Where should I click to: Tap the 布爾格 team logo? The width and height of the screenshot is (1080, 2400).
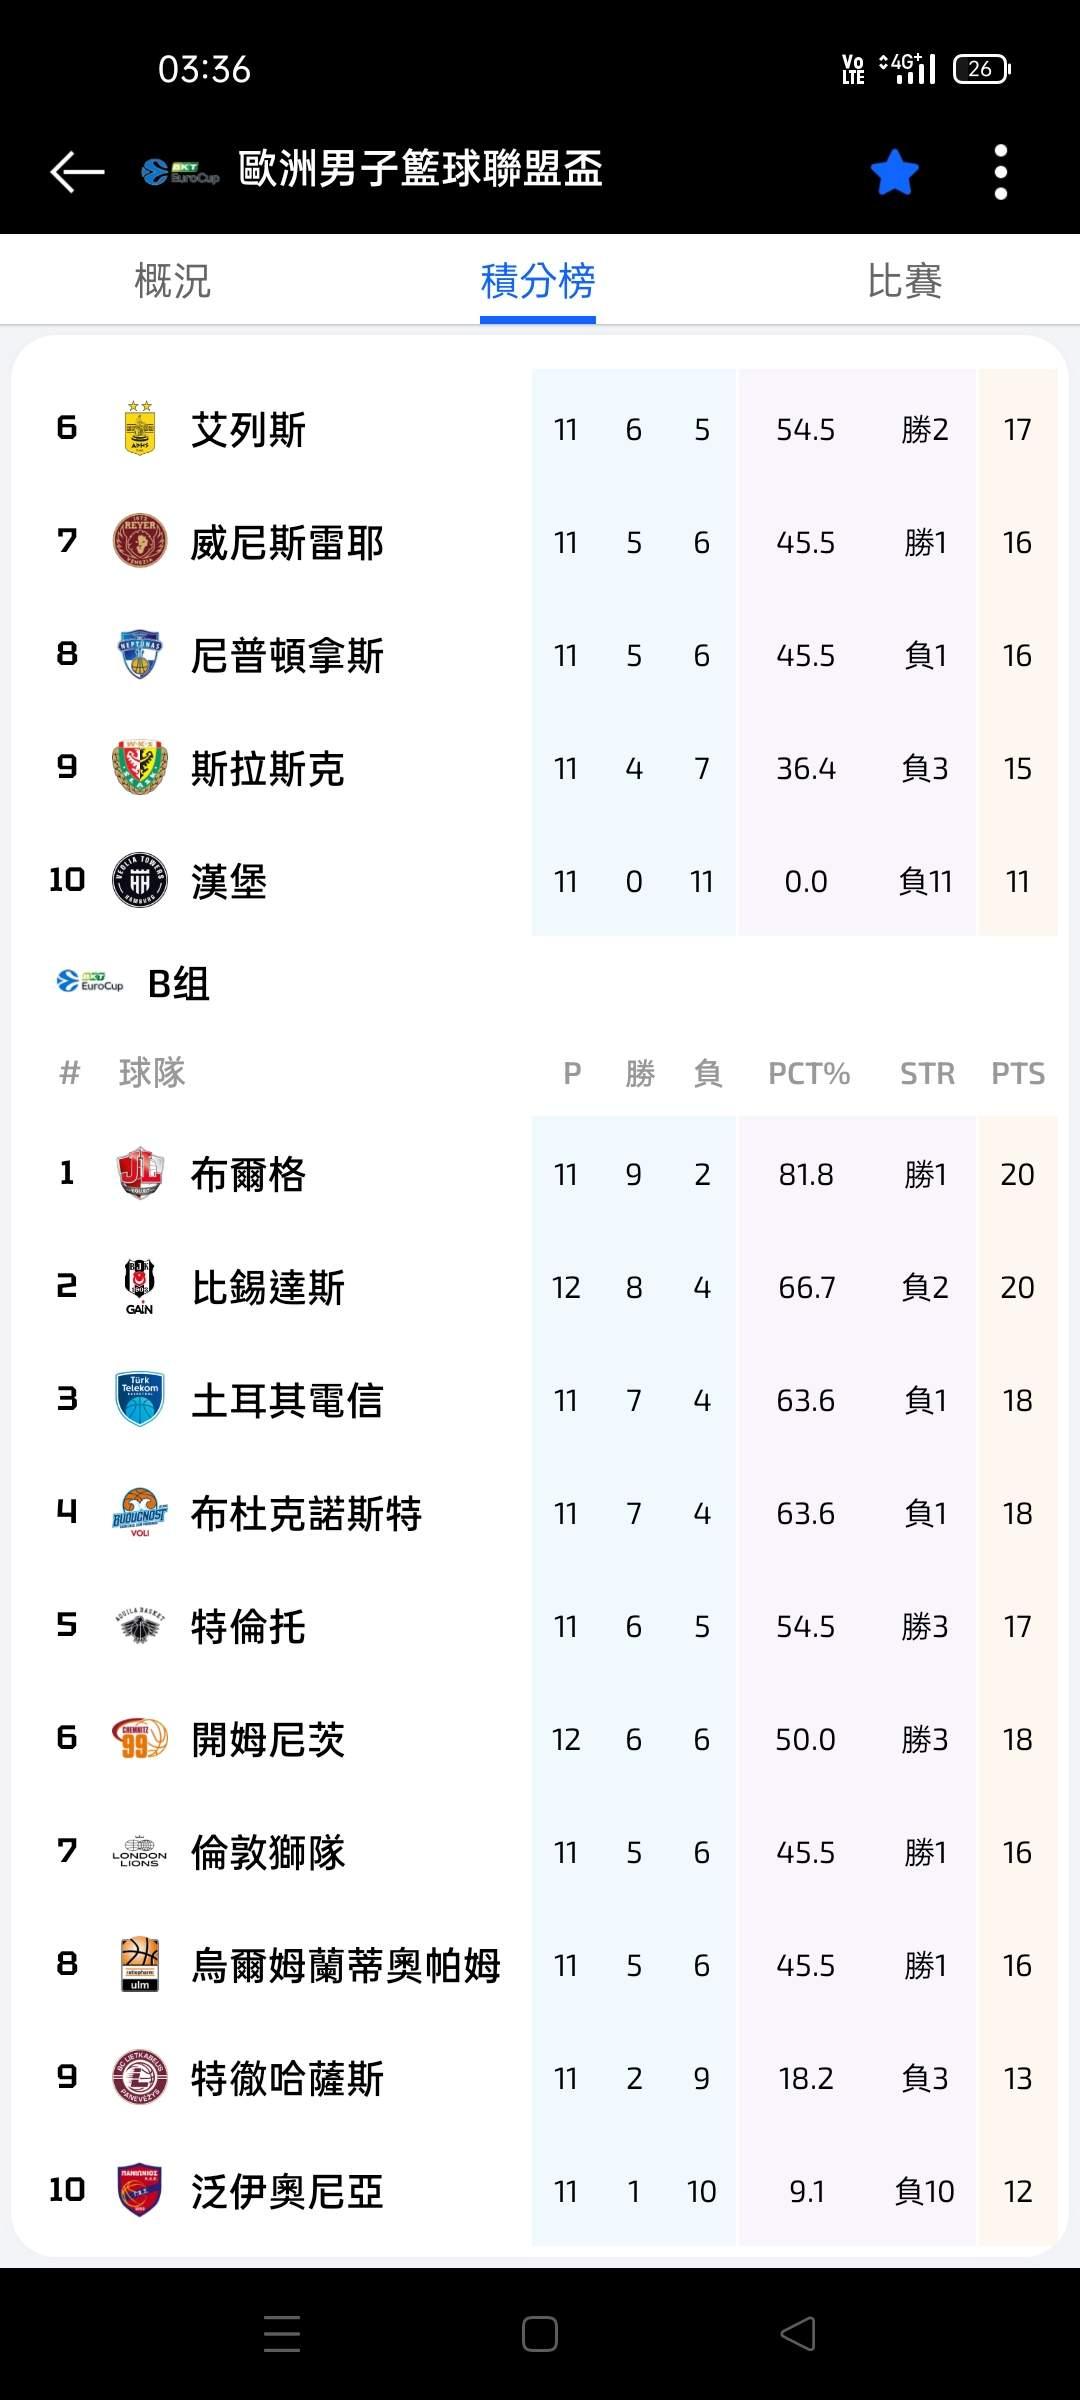[140, 1173]
